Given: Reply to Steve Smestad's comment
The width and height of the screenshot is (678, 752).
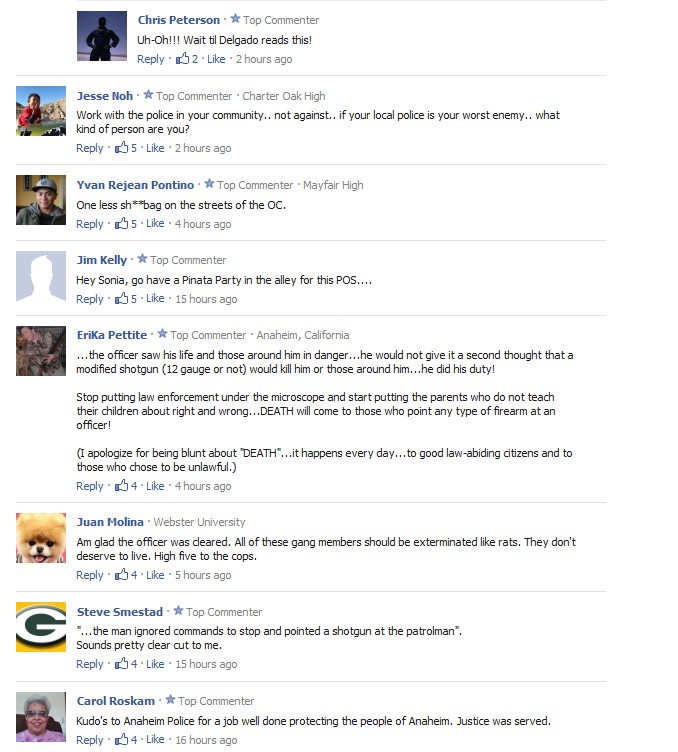Looking at the screenshot, I should click(x=90, y=664).
